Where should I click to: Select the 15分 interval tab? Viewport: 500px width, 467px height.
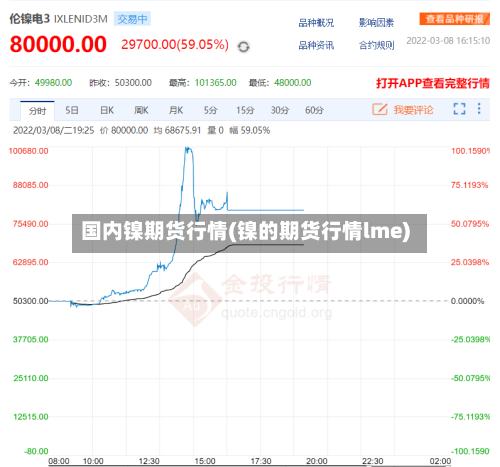245,110
